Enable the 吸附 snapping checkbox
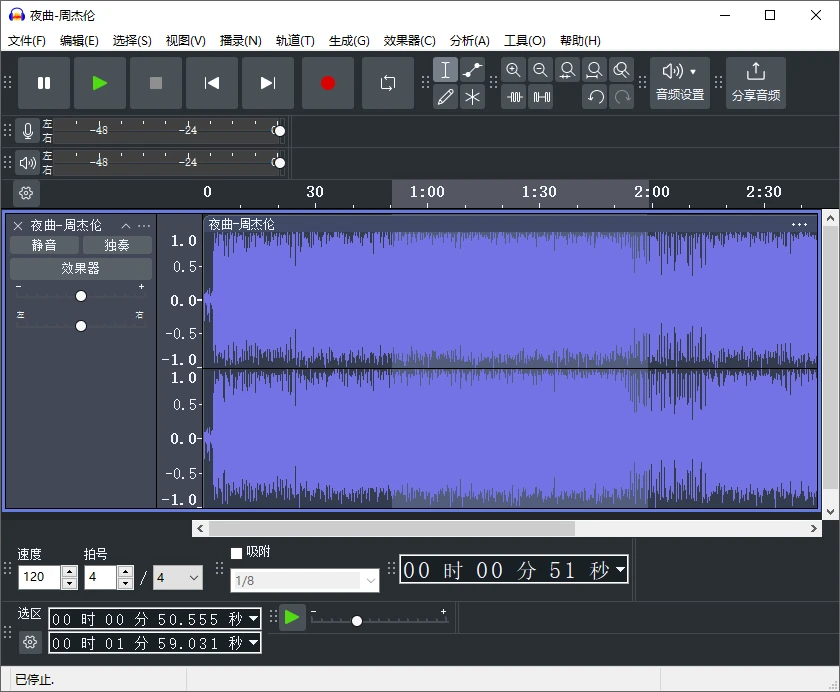The width and height of the screenshot is (840, 692). 237,552
